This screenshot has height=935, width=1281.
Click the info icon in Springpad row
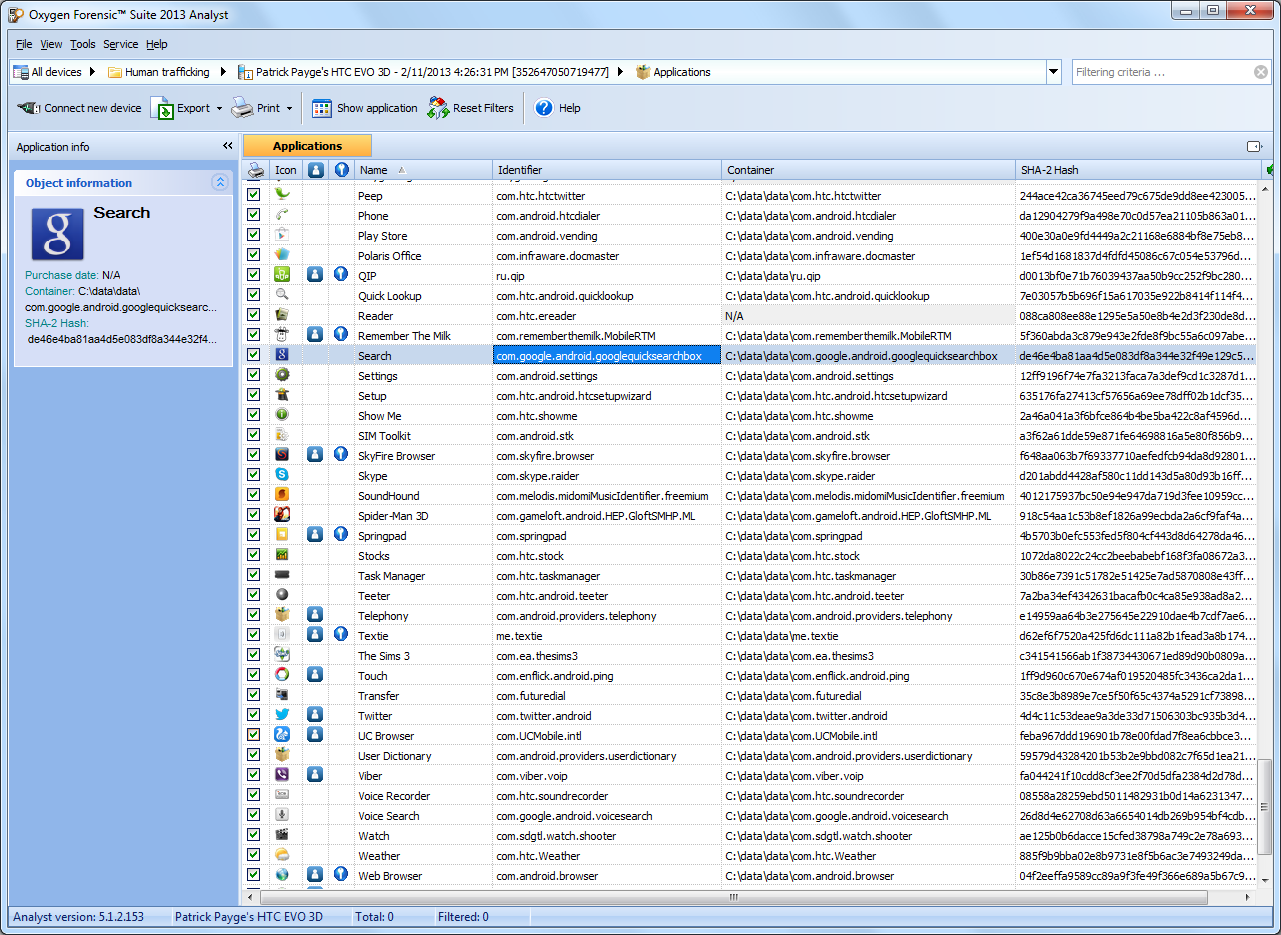click(x=341, y=535)
